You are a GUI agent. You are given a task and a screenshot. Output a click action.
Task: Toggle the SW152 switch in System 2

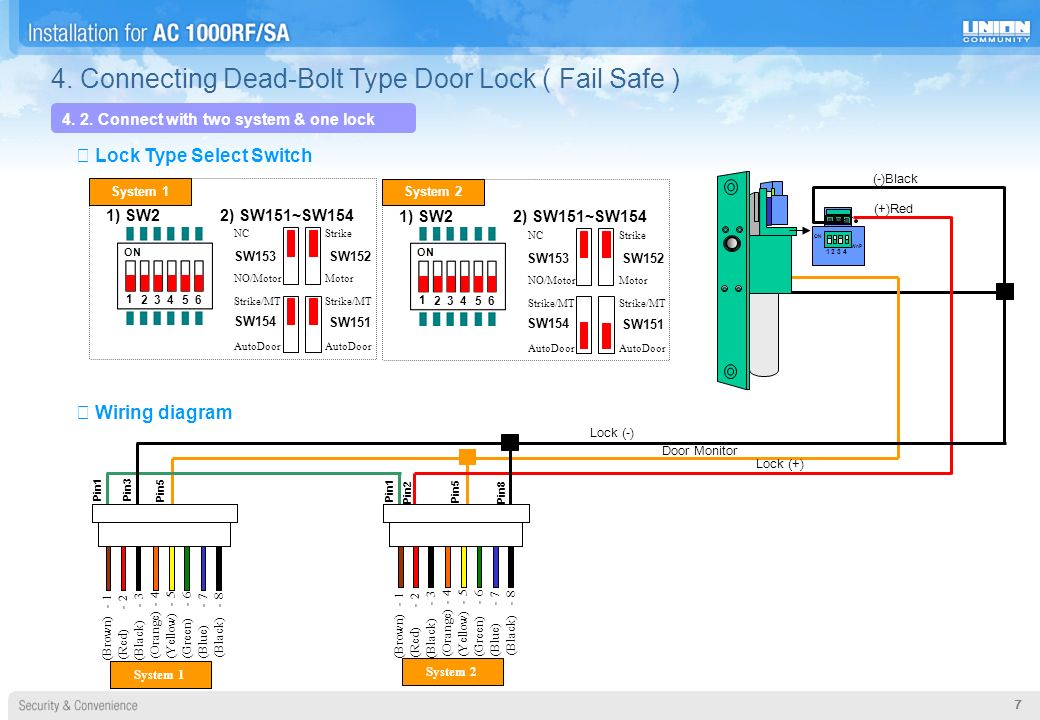(606, 257)
